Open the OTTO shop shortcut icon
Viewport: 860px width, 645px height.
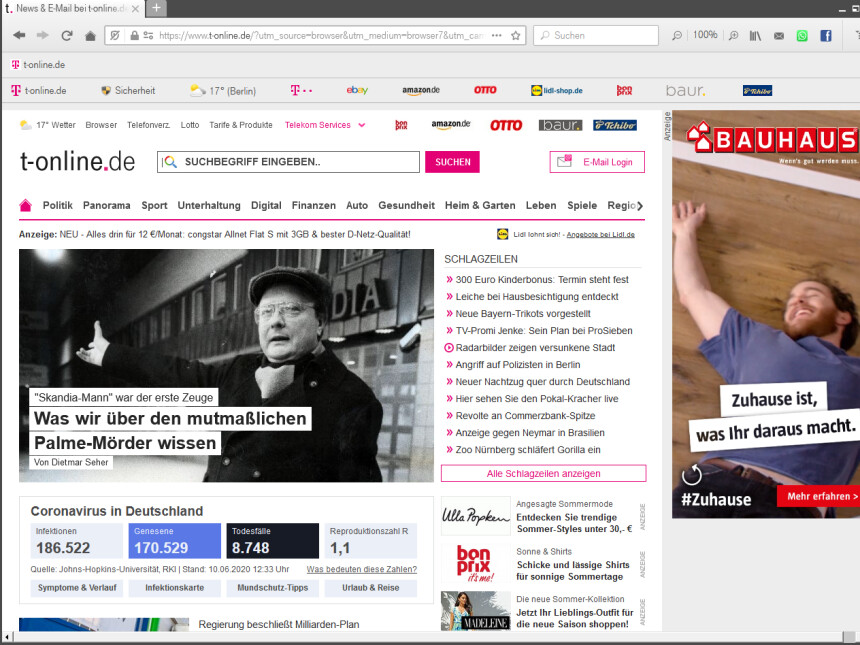point(486,90)
